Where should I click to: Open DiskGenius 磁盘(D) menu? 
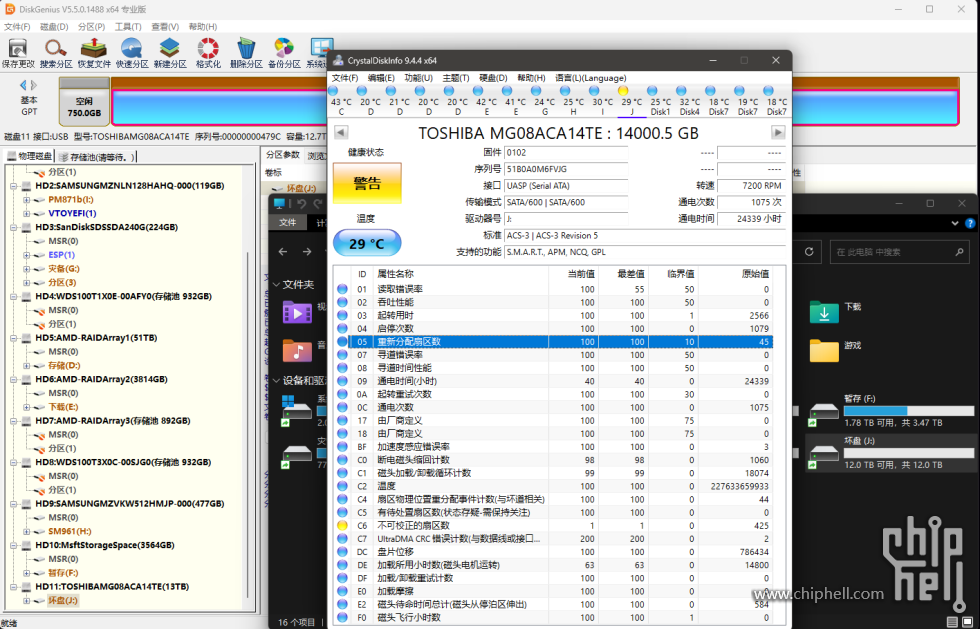(x=54, y=27)
